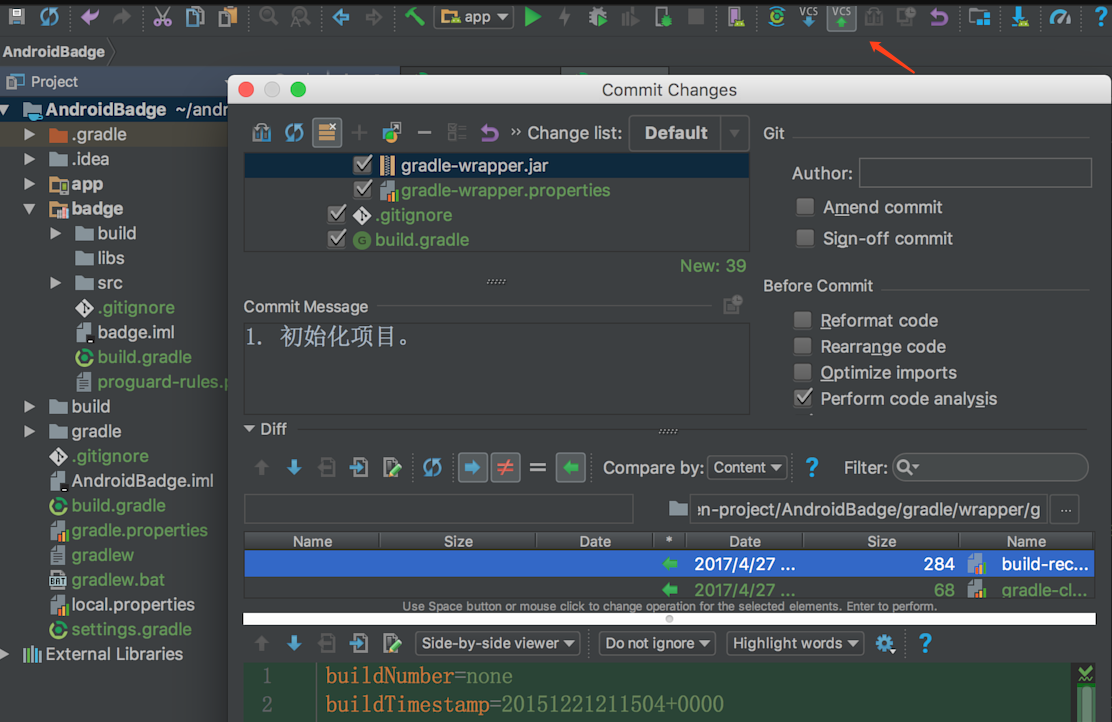Collapse the AndroidBadge root node
Viewport: 1112px width, 722px height.
pos(6,110)
